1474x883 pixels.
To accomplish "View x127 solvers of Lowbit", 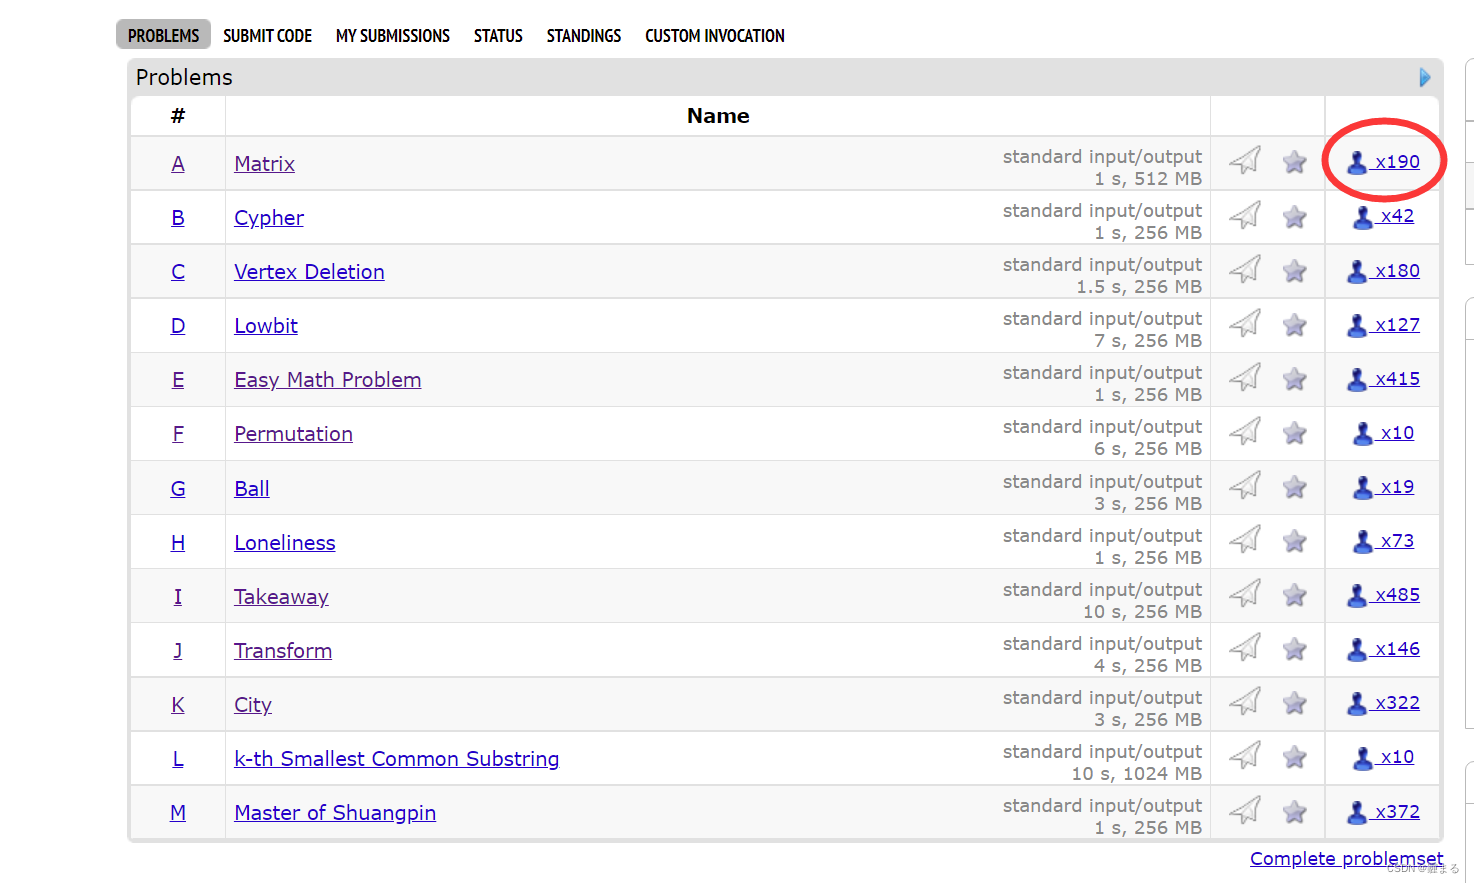I will tap(1384, 325).
